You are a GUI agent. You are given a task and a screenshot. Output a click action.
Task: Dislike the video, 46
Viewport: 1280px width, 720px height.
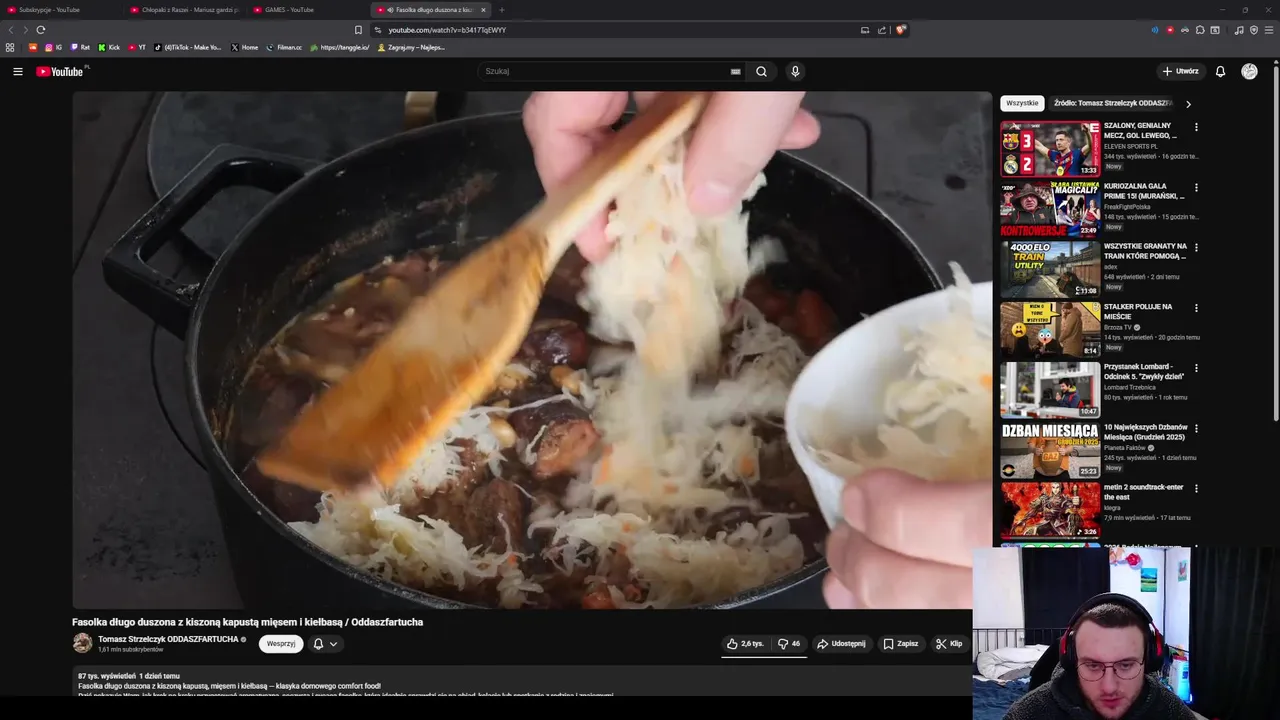[x=790, y=644]
